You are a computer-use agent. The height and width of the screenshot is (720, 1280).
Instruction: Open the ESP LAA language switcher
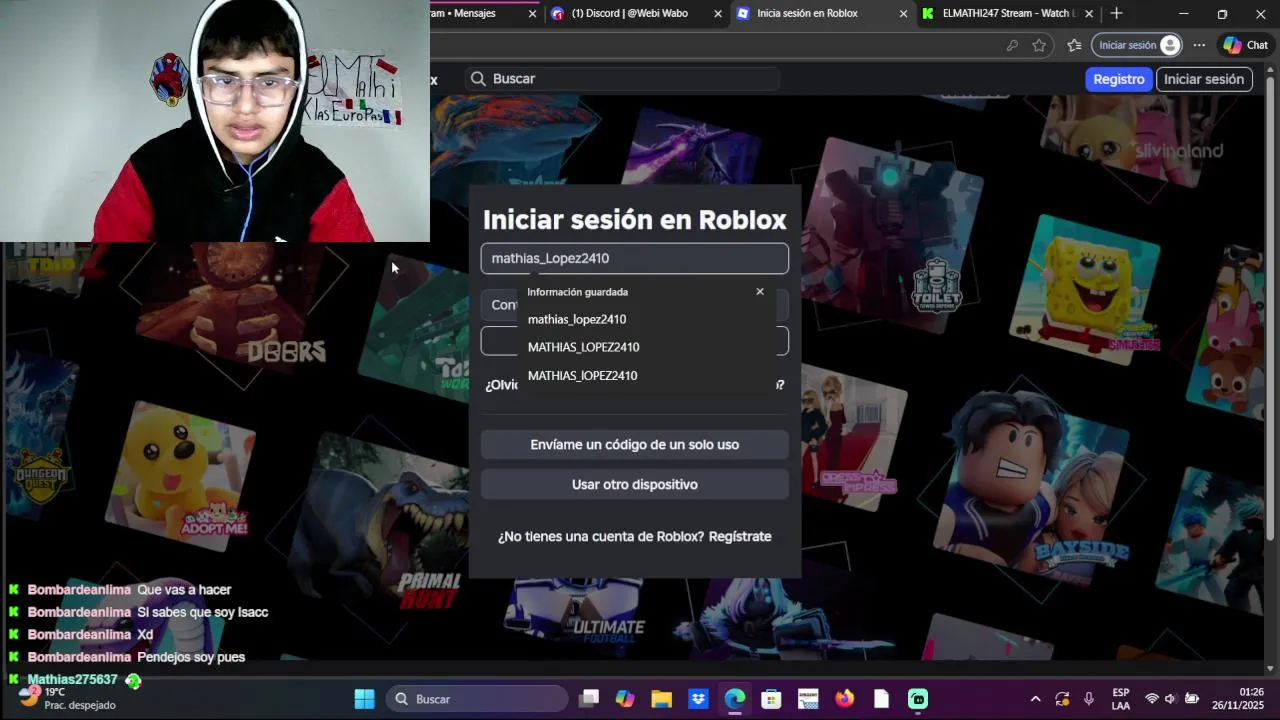tap(1121, 699)
